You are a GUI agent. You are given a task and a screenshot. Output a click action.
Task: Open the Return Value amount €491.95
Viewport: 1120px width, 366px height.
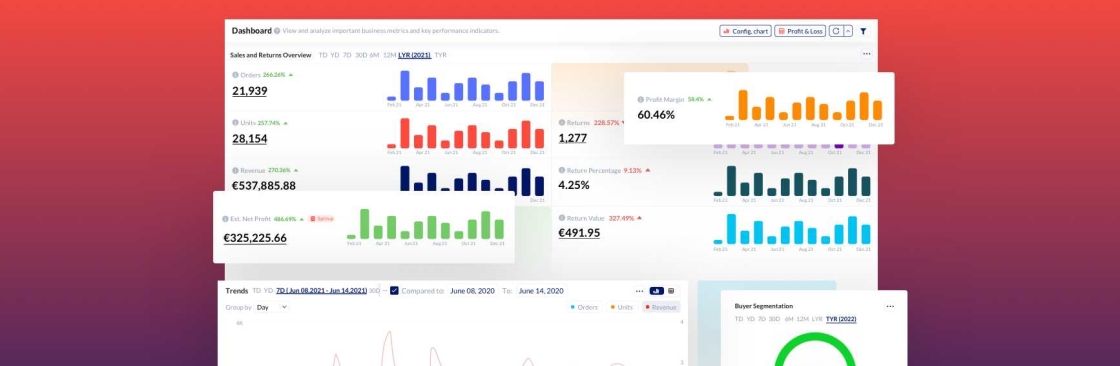pos(579,233)
